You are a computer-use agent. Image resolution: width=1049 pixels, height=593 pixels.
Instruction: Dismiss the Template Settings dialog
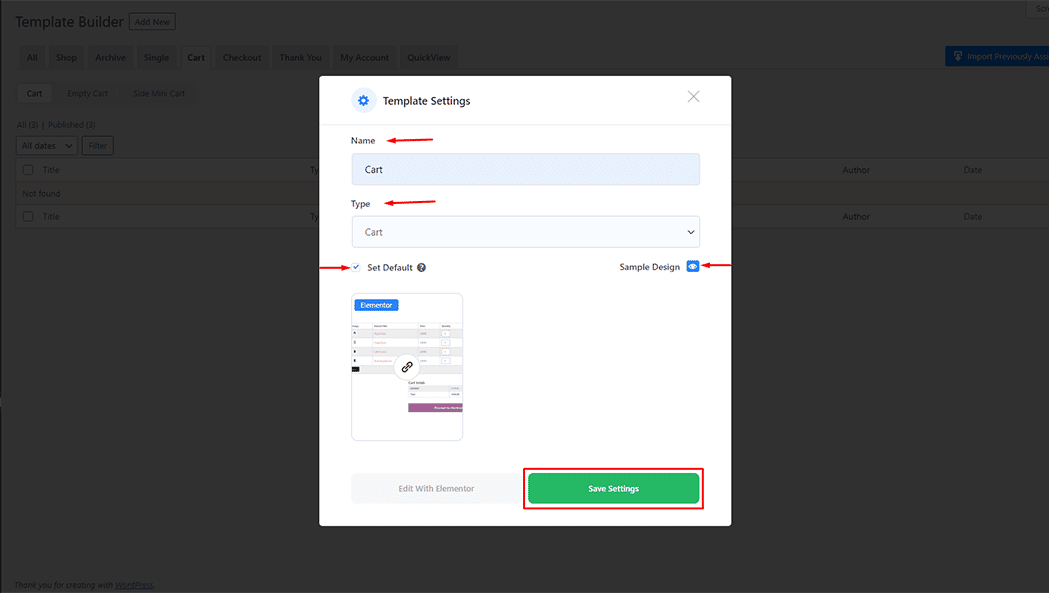(x=693, y=96)
